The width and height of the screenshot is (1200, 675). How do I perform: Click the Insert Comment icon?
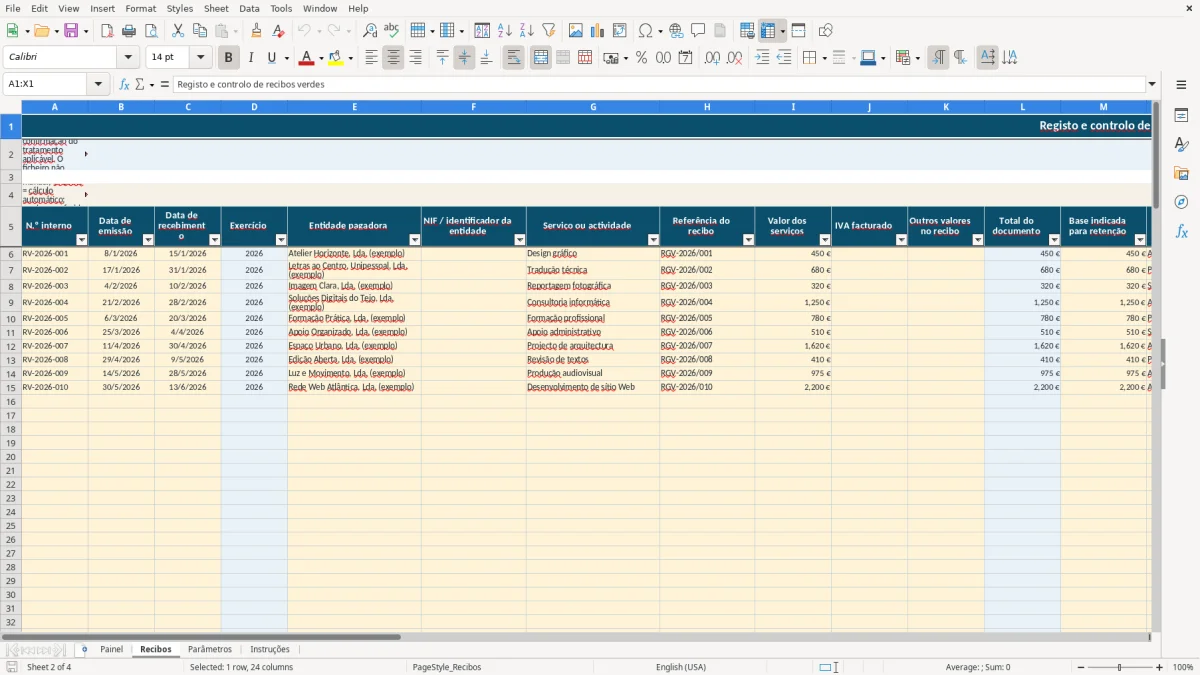point(698,31)
